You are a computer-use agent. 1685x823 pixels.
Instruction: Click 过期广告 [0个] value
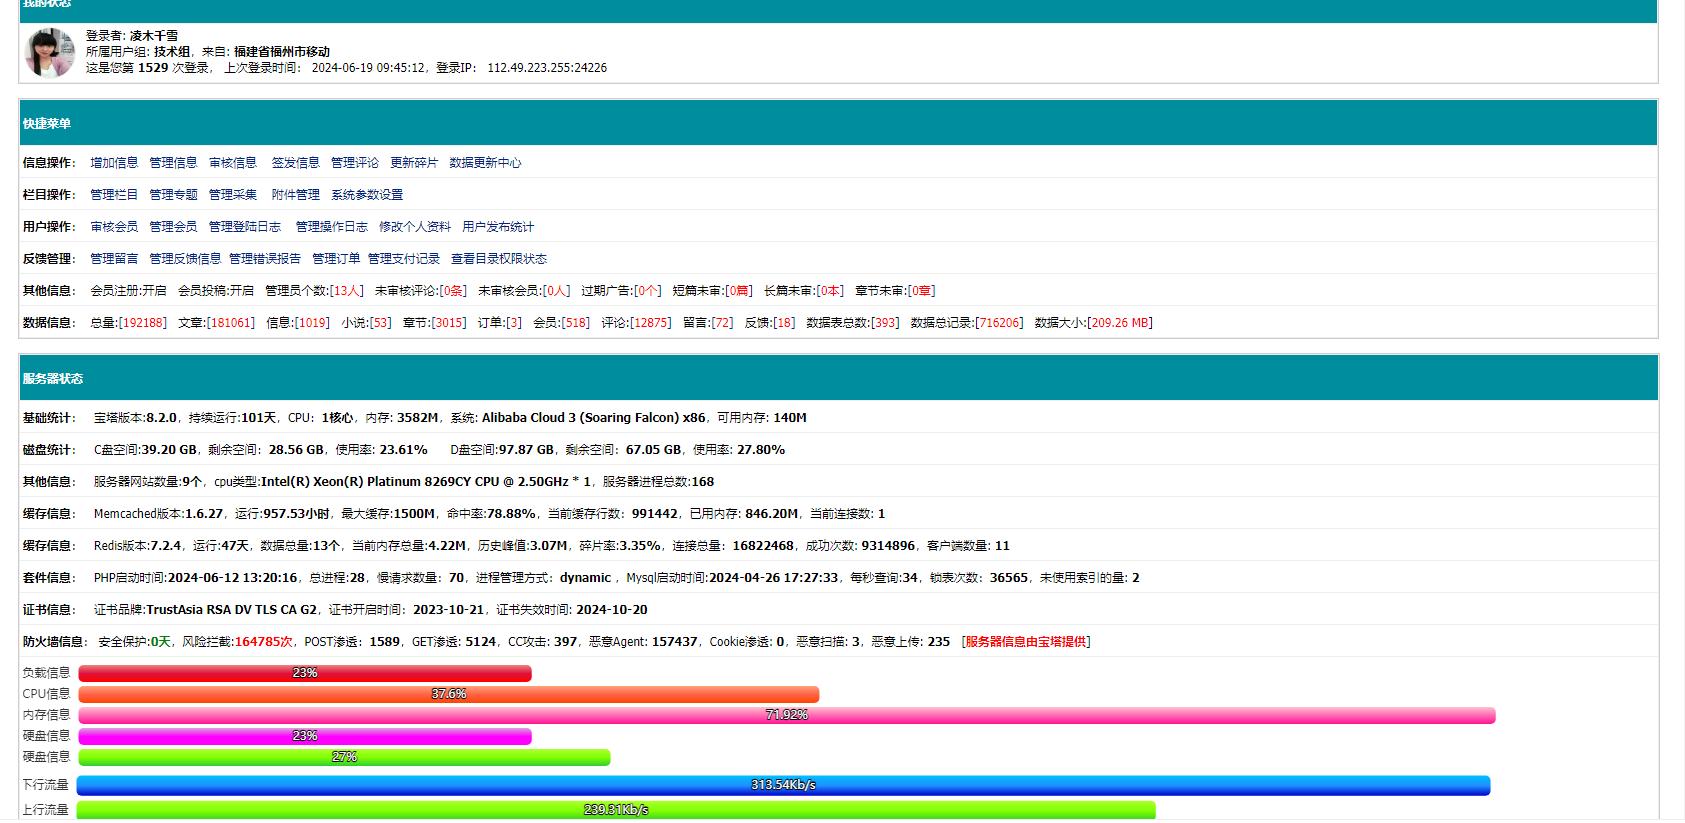pyautogui.click(x=647, y=291)
